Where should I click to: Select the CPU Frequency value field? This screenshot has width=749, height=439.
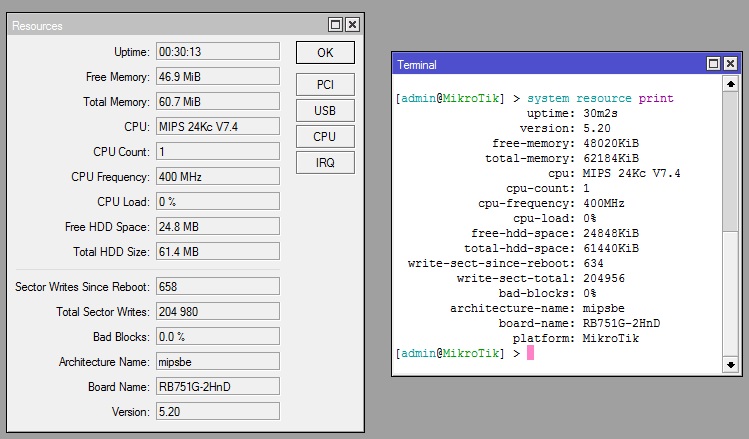point(217,177)
